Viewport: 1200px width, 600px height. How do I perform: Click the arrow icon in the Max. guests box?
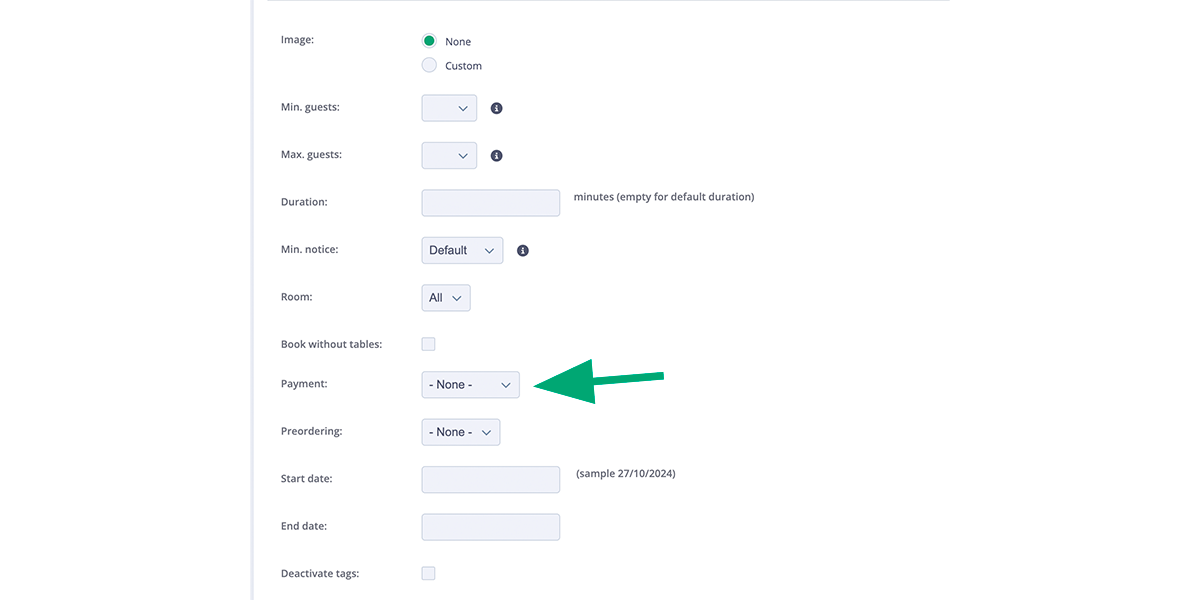461,155
